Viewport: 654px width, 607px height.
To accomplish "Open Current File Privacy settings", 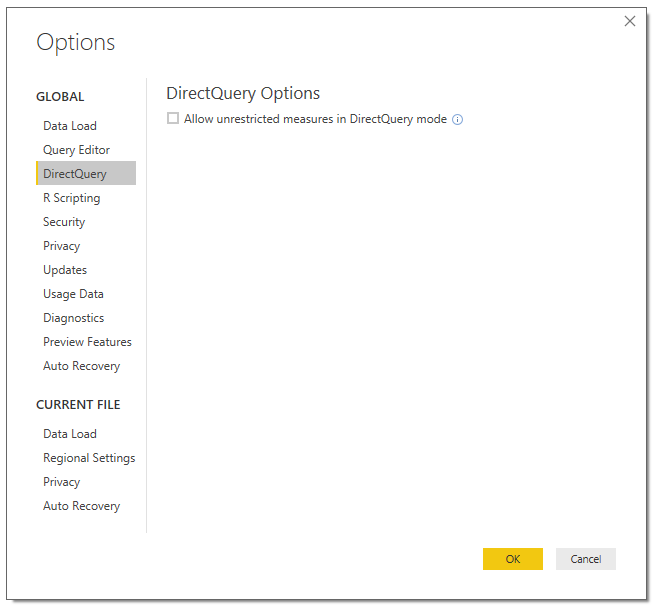I will pos(62,482).
